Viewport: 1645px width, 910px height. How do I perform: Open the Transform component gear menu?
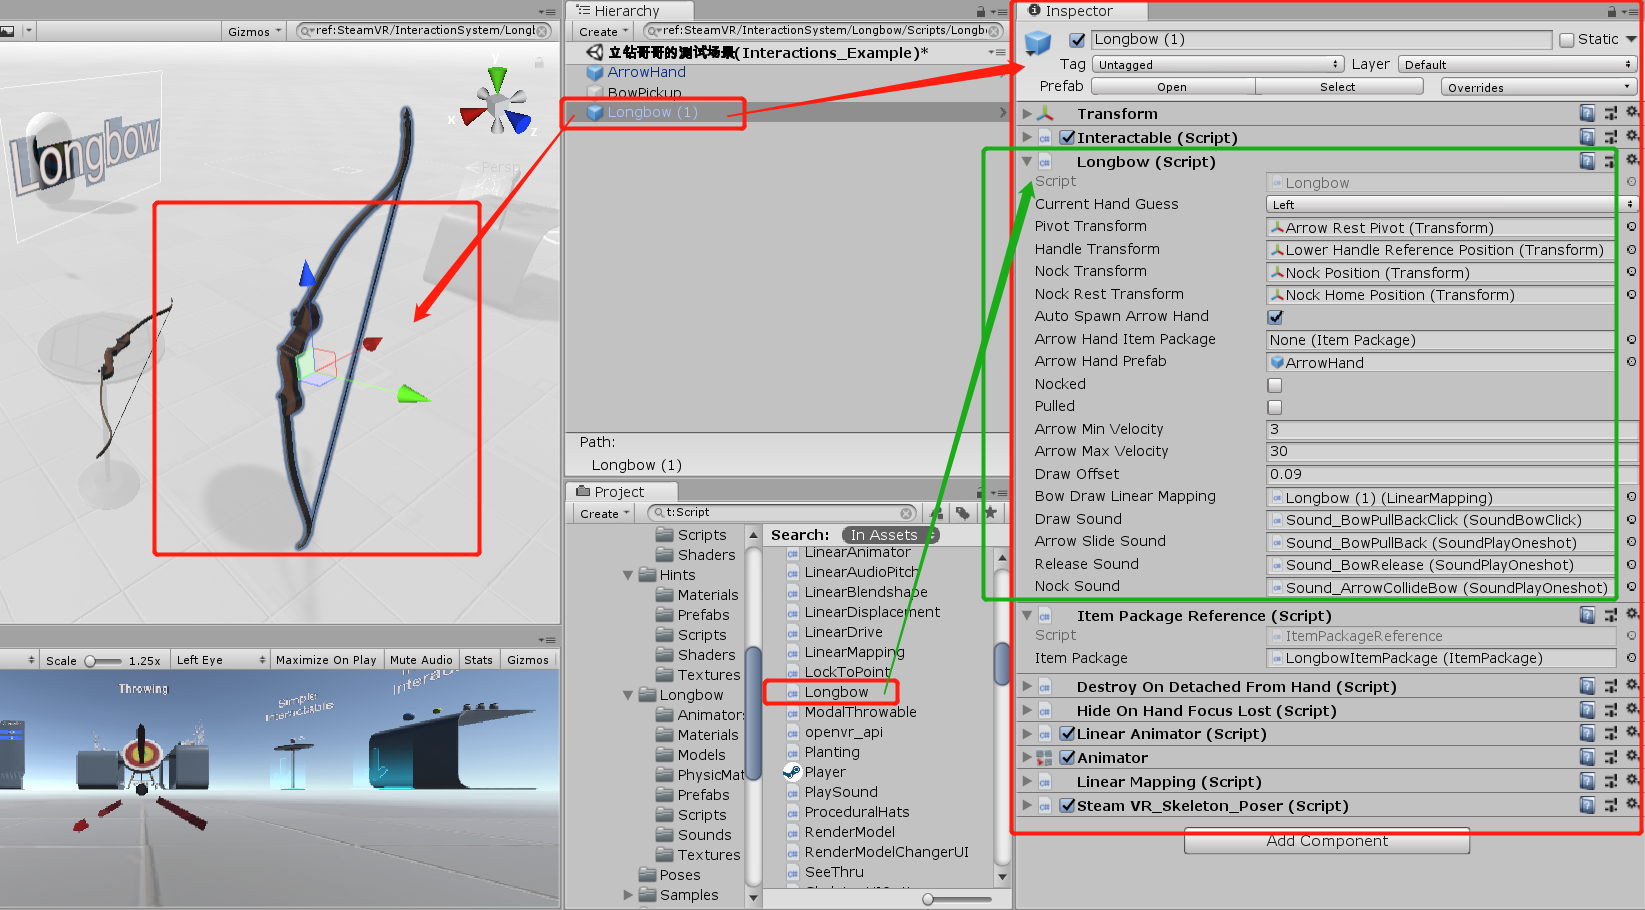click(x=1632, y=112)
